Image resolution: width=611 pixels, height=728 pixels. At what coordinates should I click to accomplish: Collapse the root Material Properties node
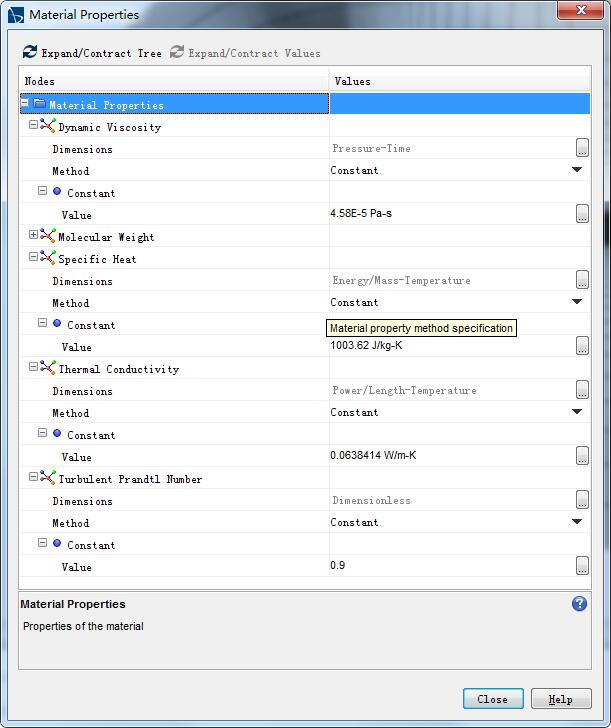[x=25, y=103]
